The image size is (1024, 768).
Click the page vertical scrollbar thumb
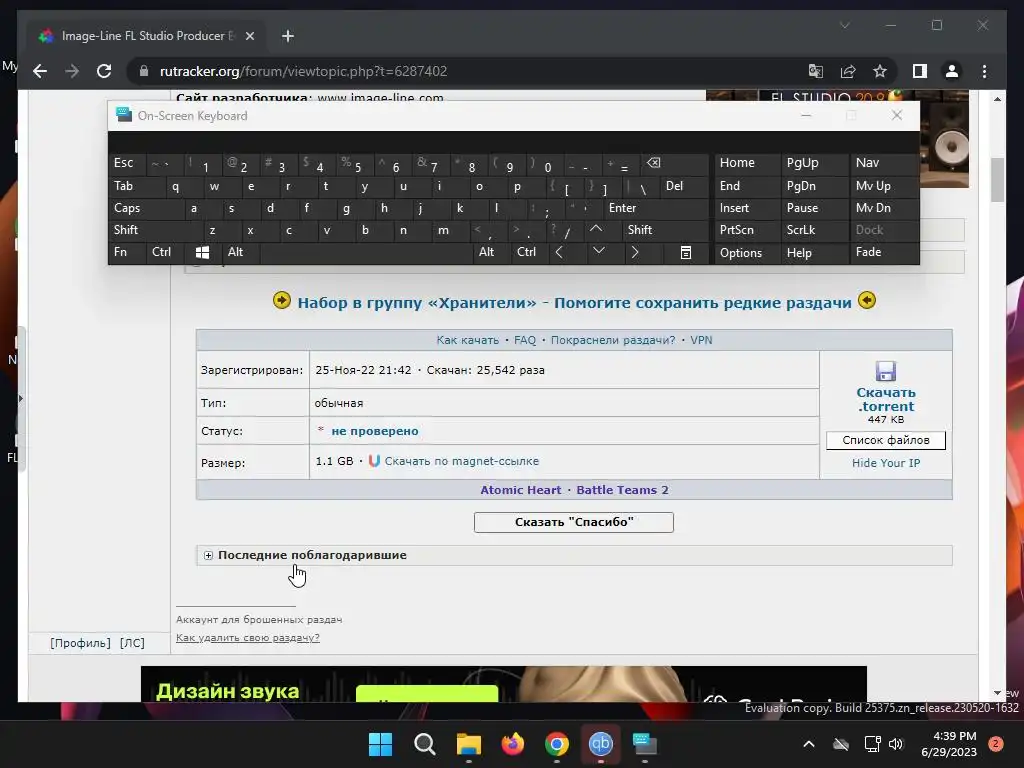coord(997,180)
